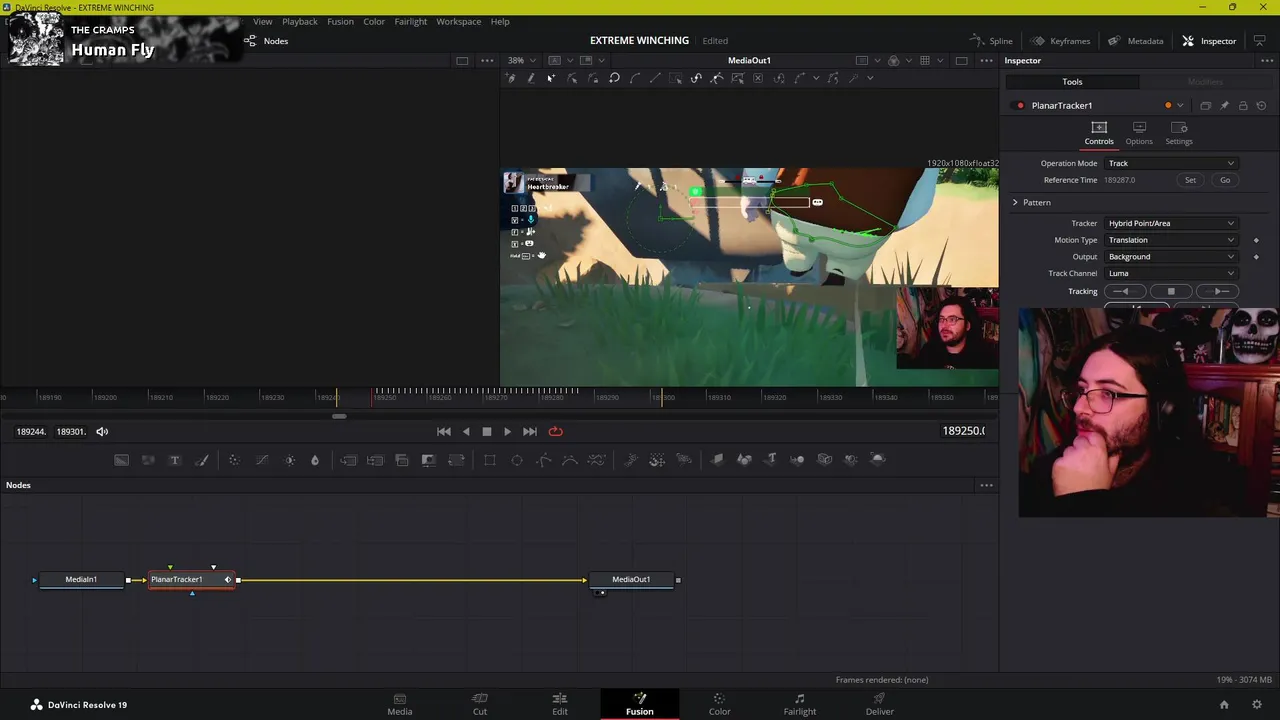Switch to the Settings tab in Inspector

[1179, 133]
